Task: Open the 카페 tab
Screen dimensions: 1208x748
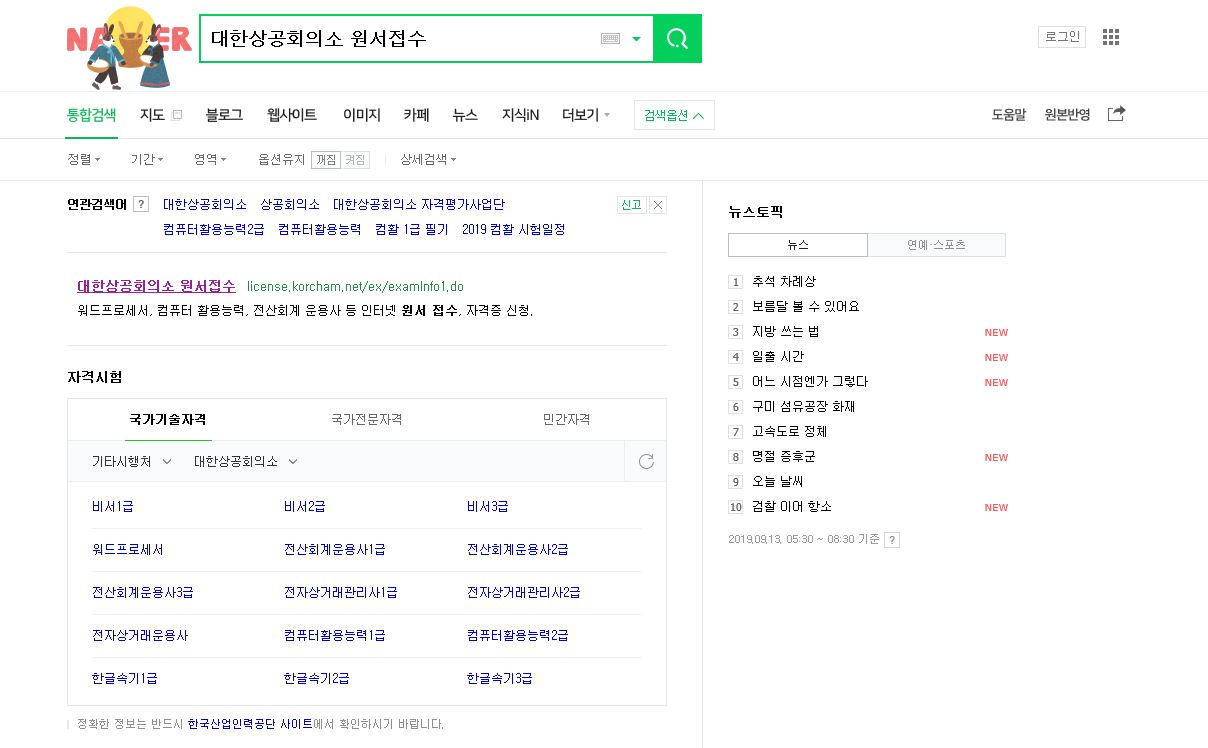Action: coord(416,115)
